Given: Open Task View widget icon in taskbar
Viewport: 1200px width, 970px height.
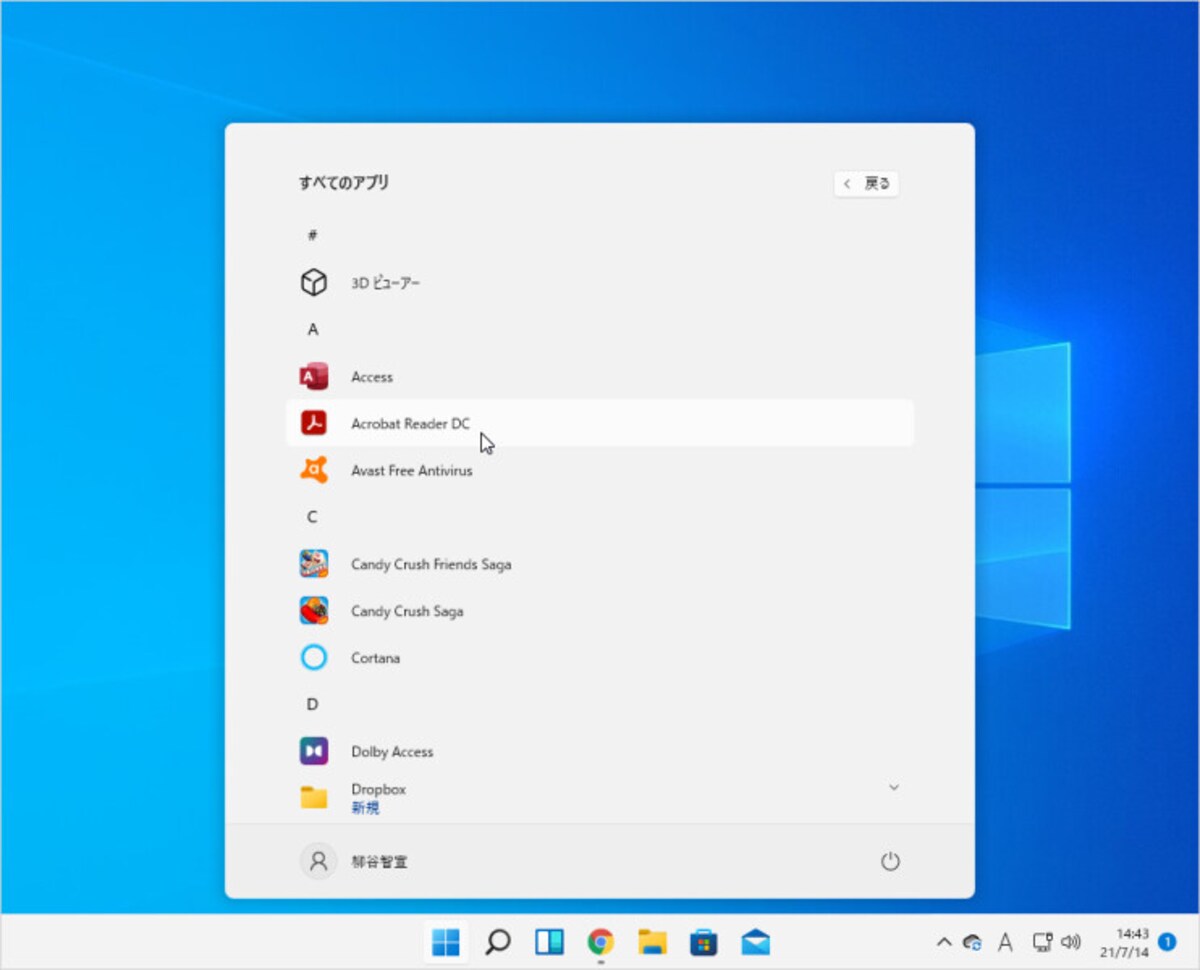Looking at the screenshot, I should [x=549, y=942].
